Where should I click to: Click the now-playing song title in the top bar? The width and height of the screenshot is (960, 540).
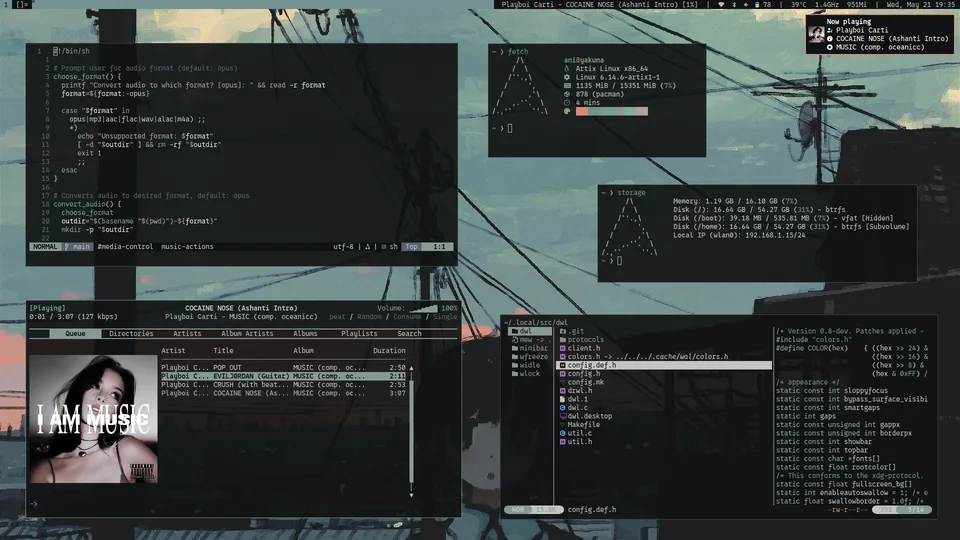click(599, 4)
